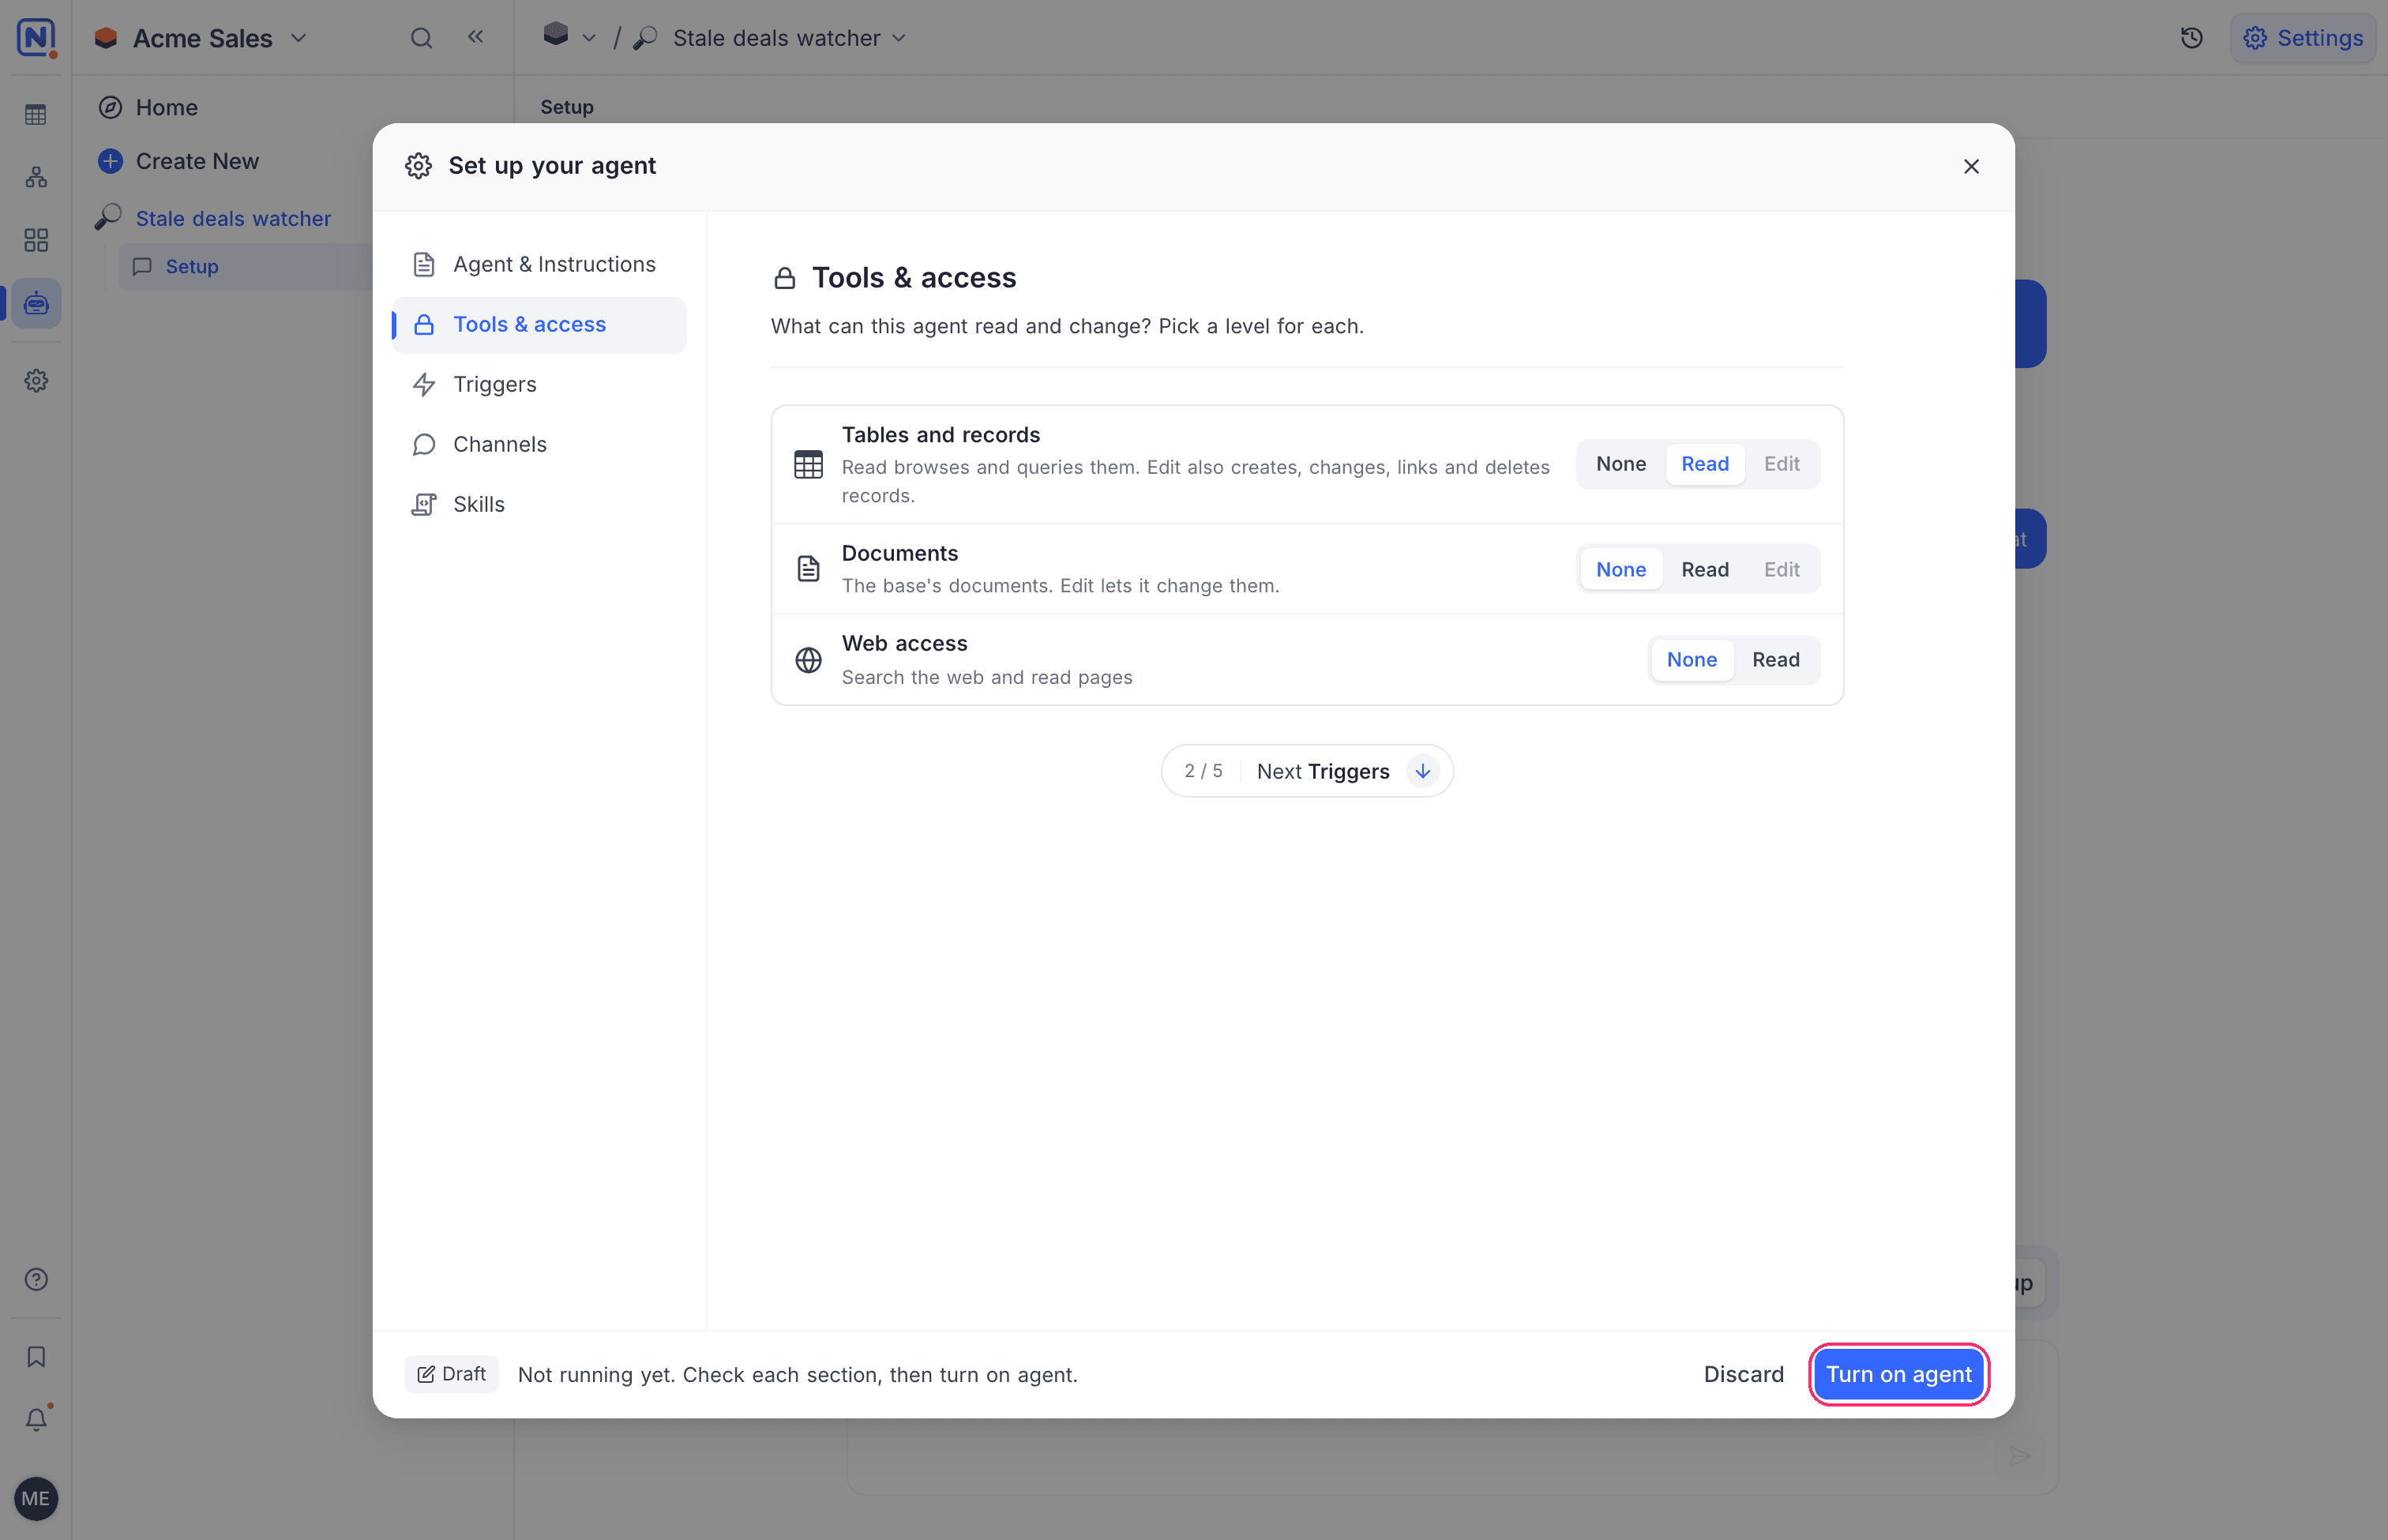Select the Tools & access section

tap(538, 324)
